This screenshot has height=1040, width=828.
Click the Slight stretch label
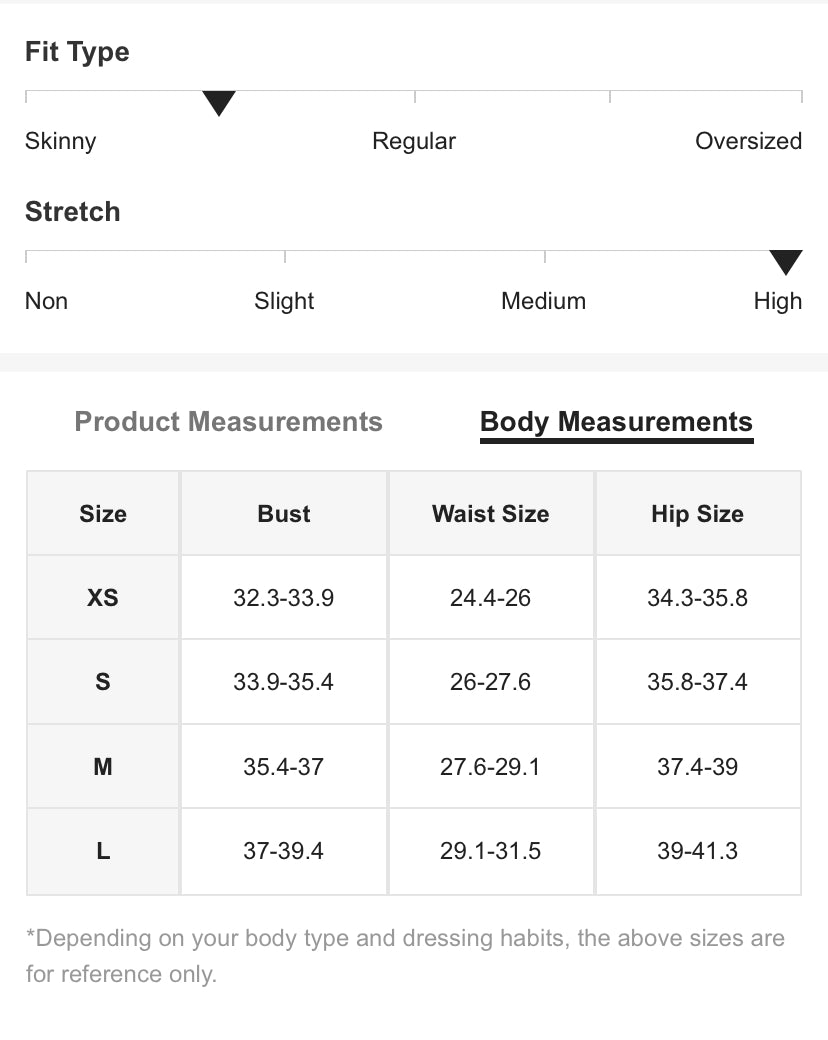click(284, 301)
